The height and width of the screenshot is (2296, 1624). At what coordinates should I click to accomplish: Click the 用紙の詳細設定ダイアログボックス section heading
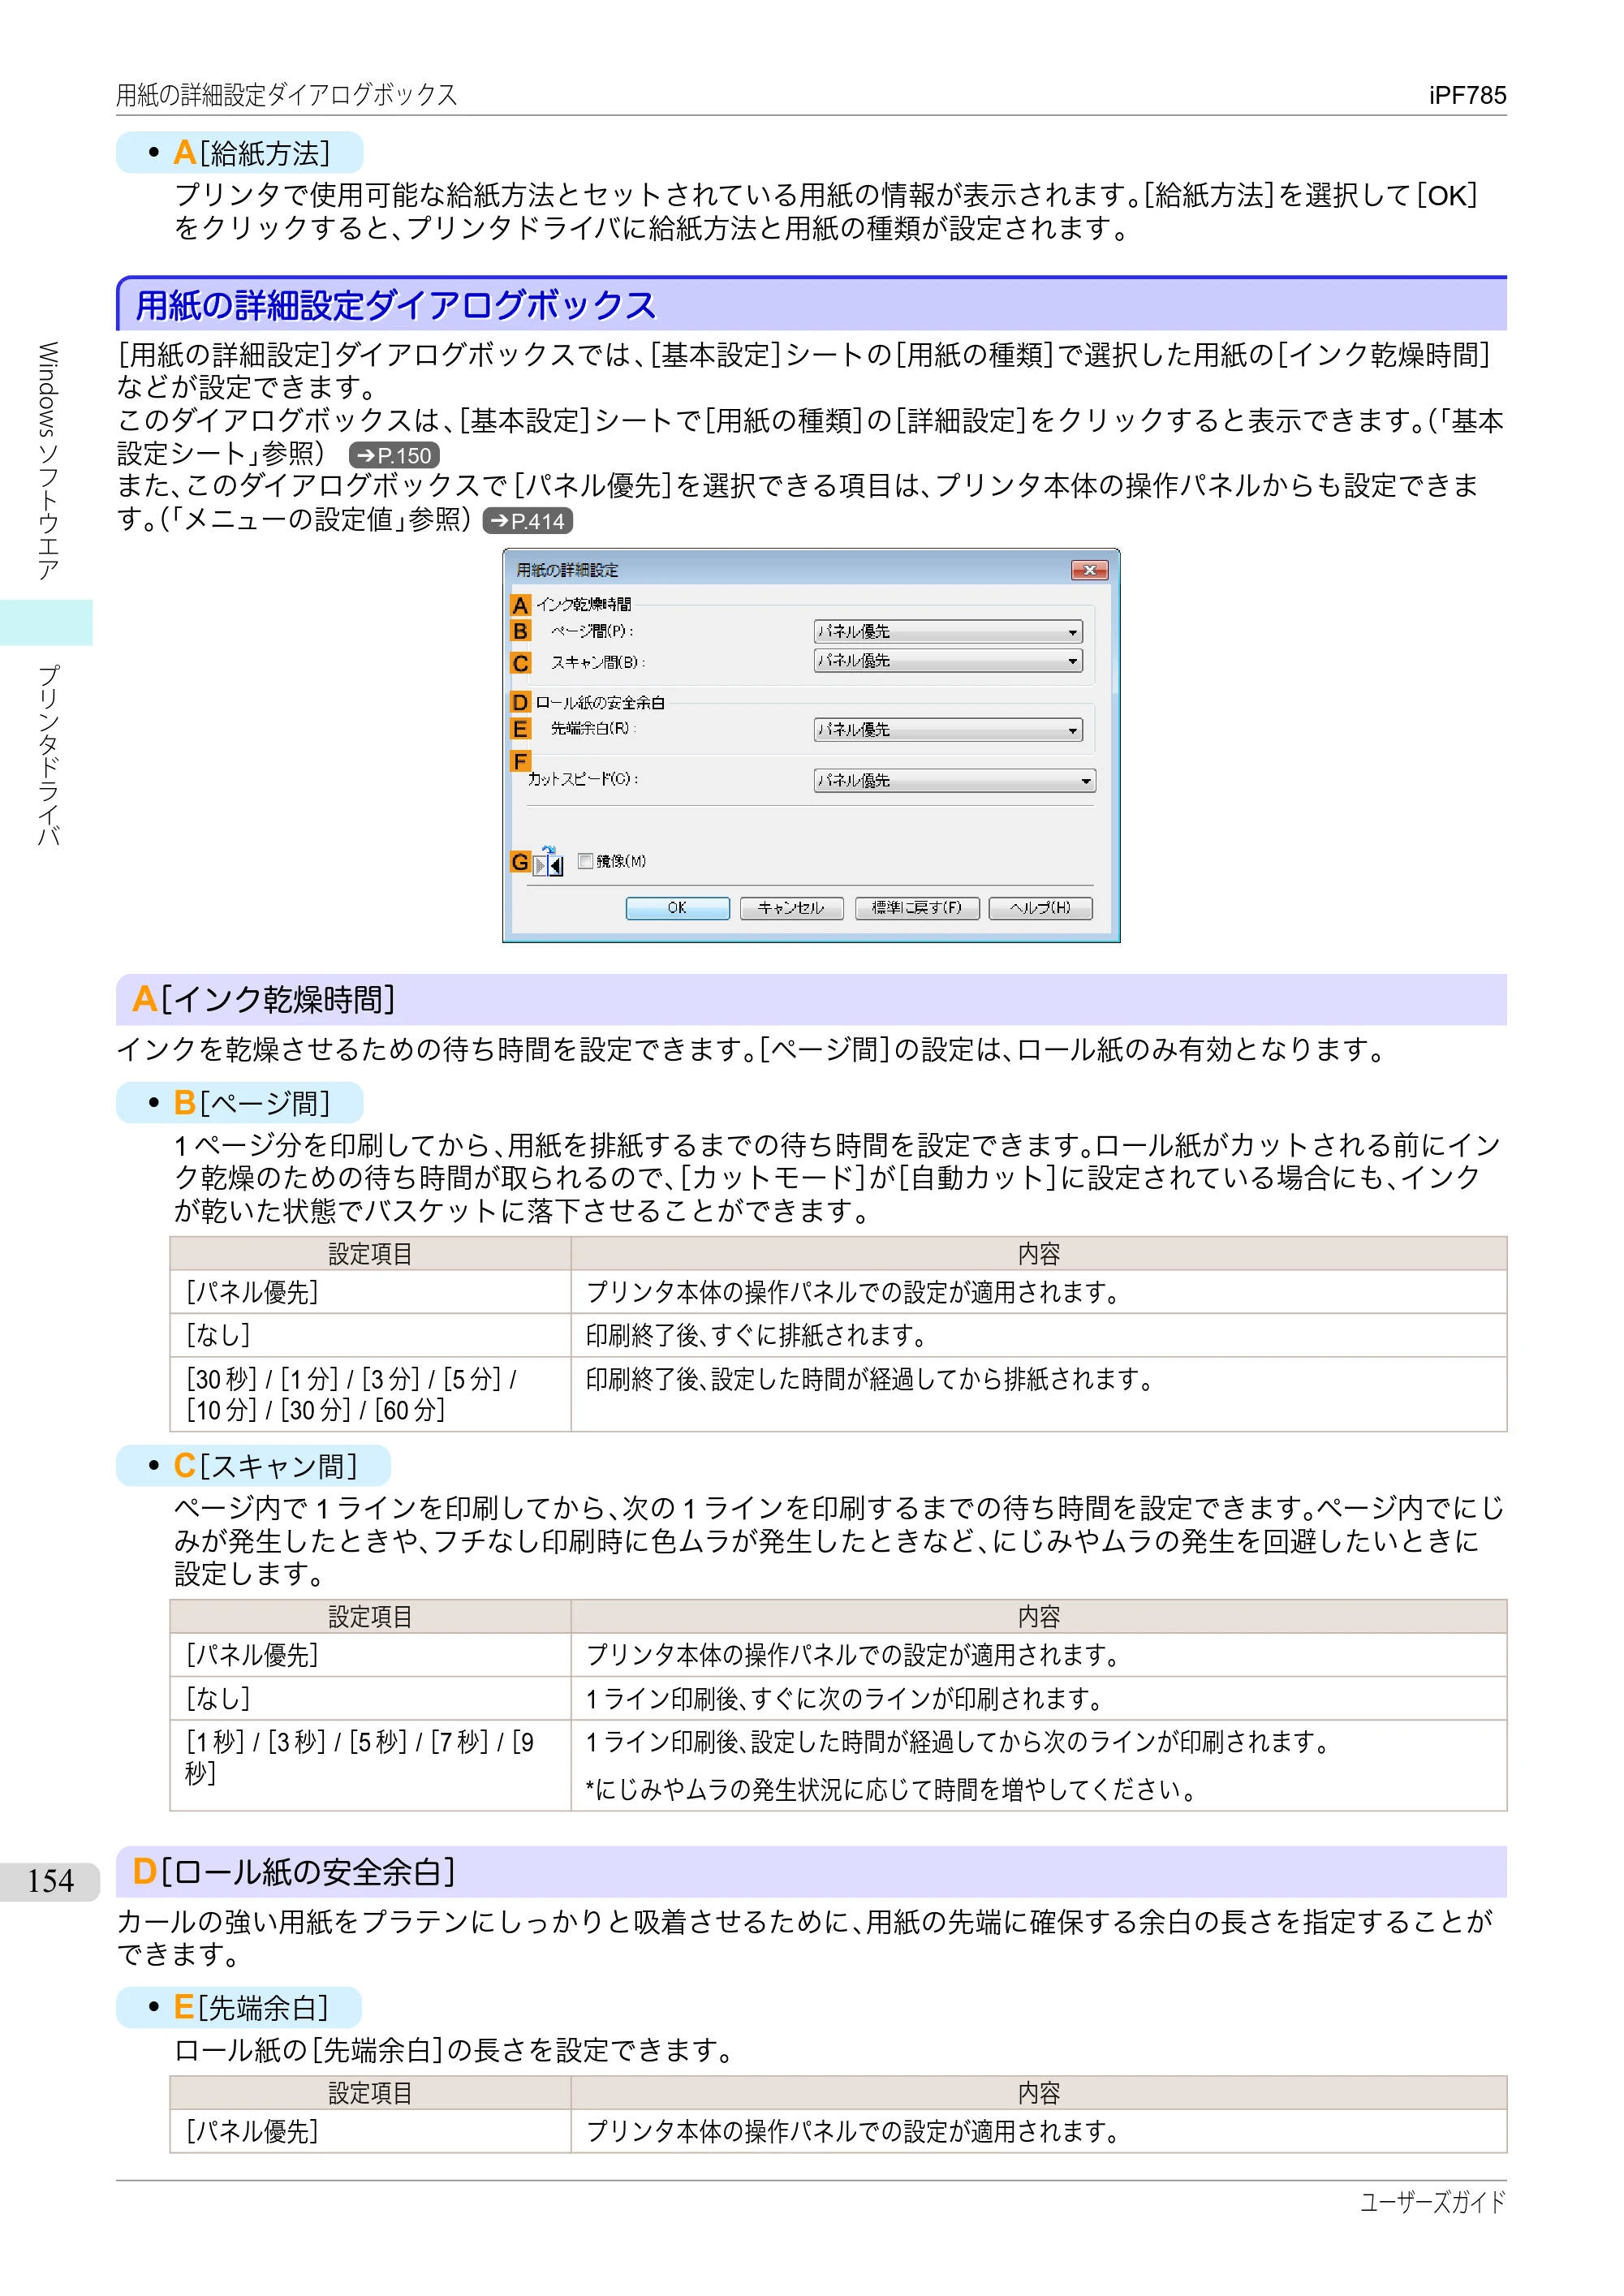pyautogui.click(x=396, y=305)
